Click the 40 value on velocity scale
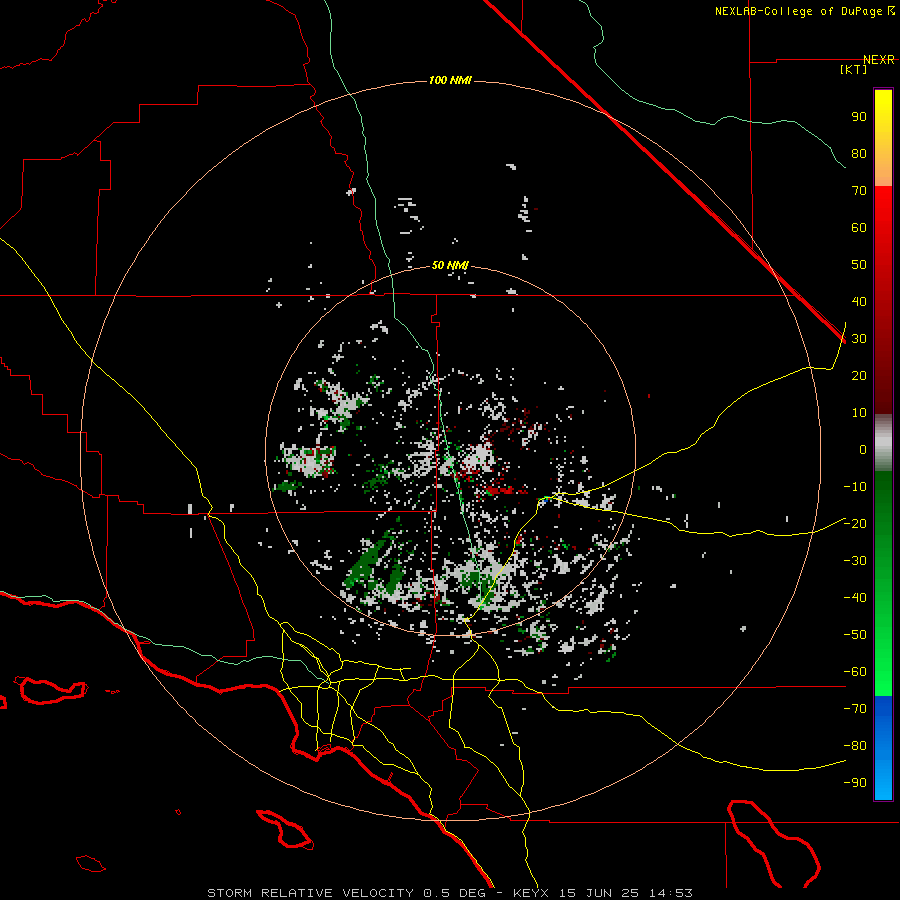The width and height of the screenshot is (900, 900). 859,302
